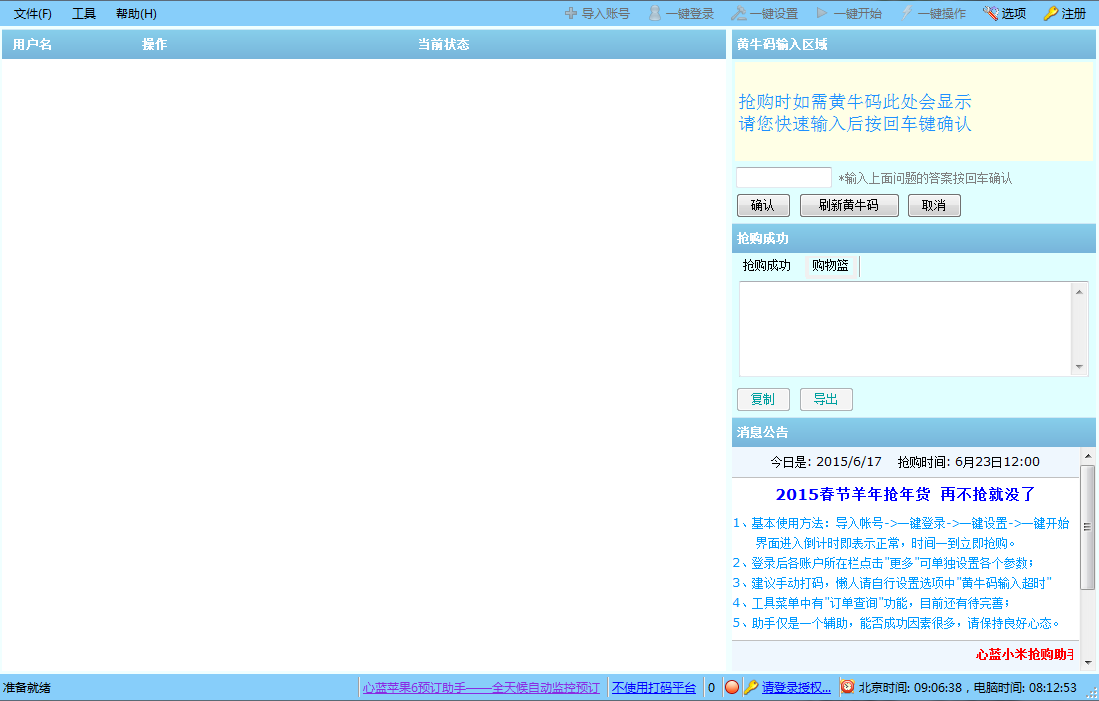Click inside the 抢购成功 results text box
Screen dimensions: 1099x701
[905, 329]
